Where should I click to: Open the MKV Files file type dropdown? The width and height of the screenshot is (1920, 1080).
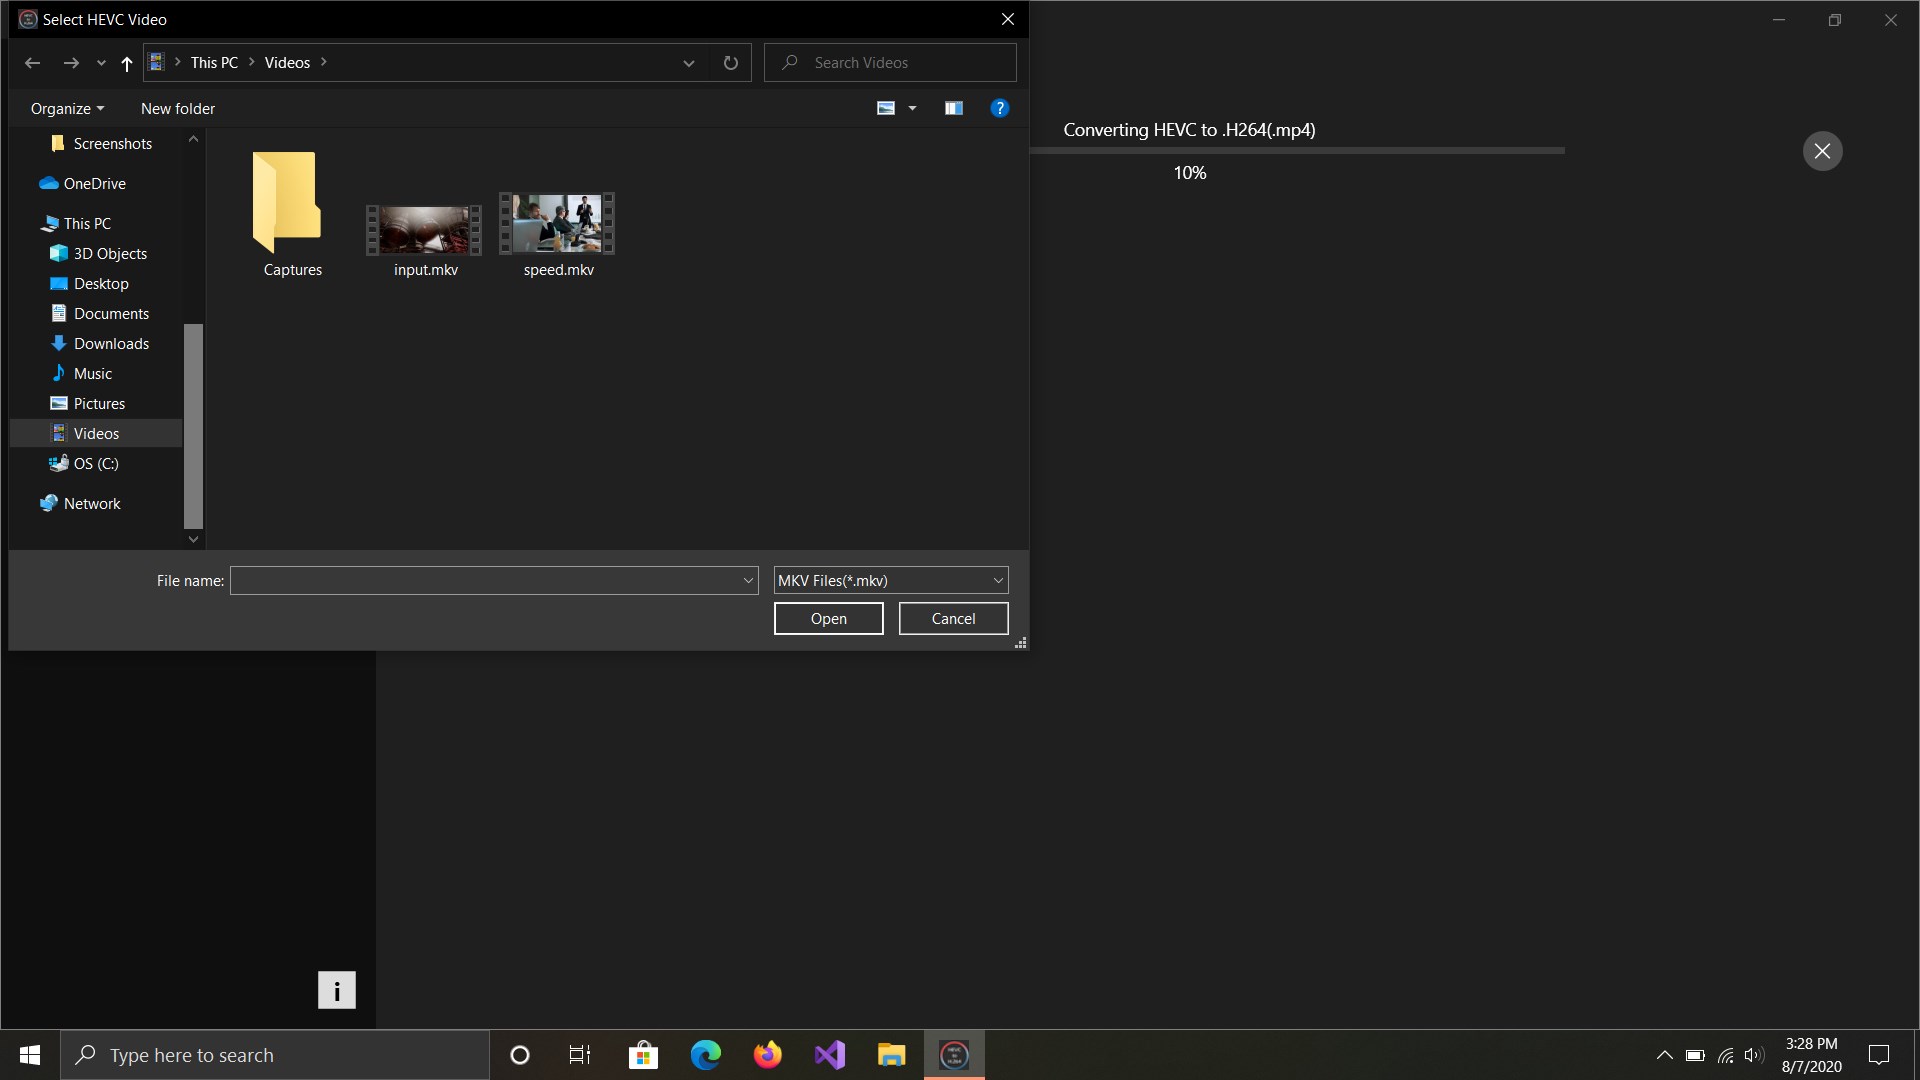[x=890, y=580]
